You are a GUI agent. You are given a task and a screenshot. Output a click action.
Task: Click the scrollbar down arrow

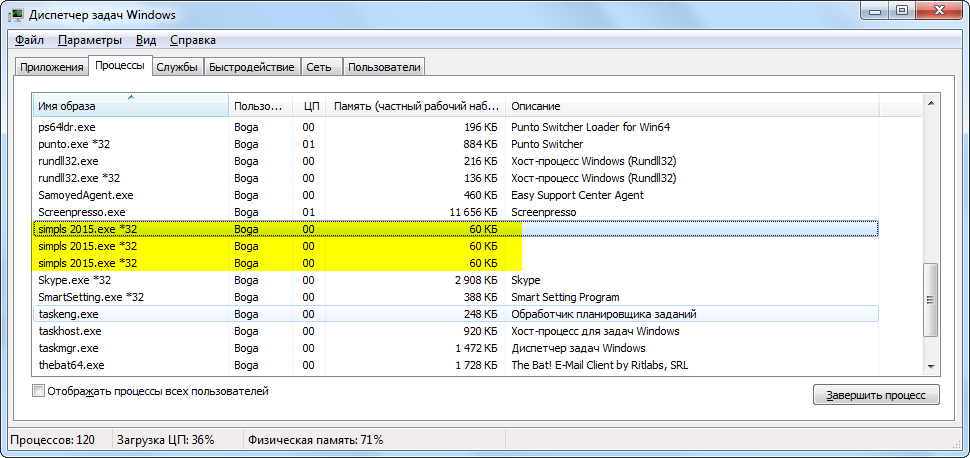[931, 367]
